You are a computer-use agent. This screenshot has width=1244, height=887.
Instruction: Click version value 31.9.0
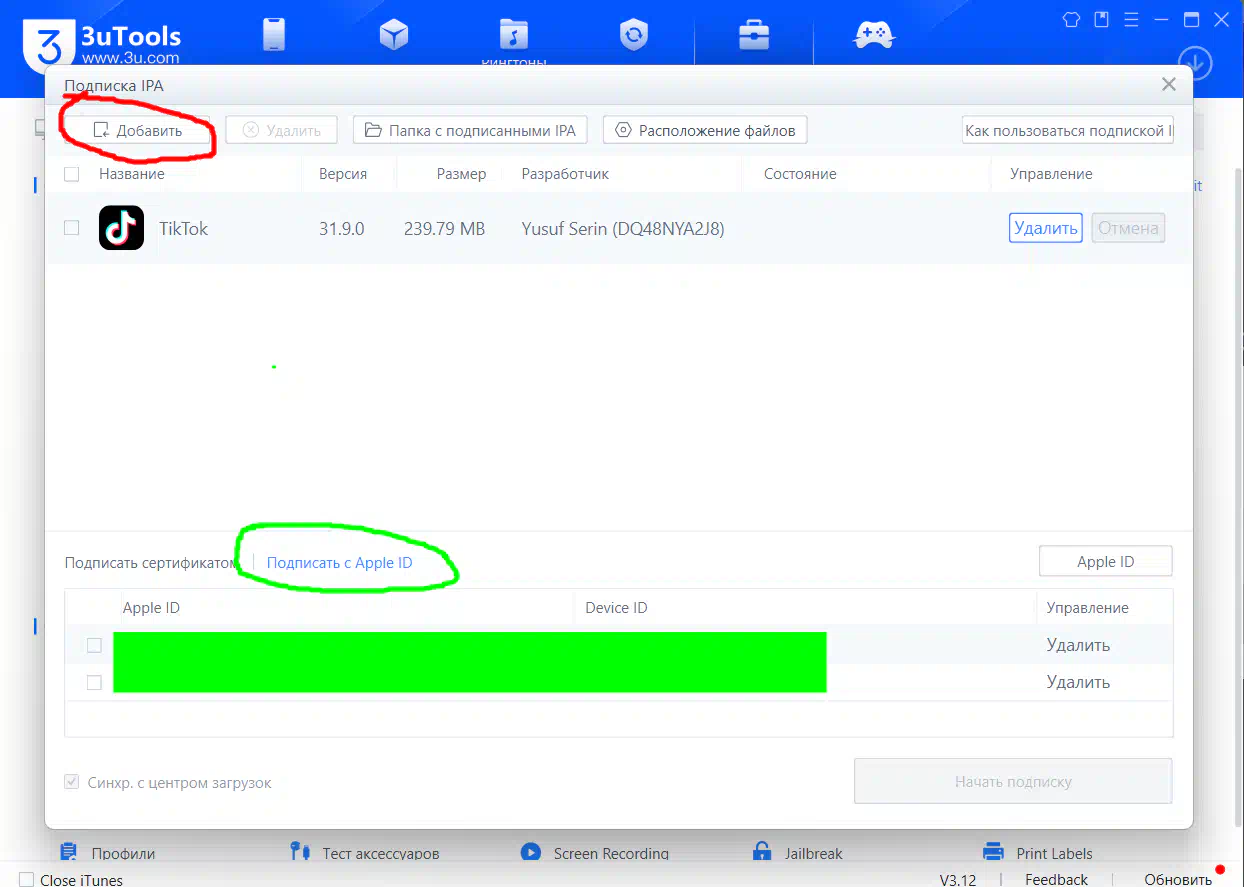(x=342, y=228)
